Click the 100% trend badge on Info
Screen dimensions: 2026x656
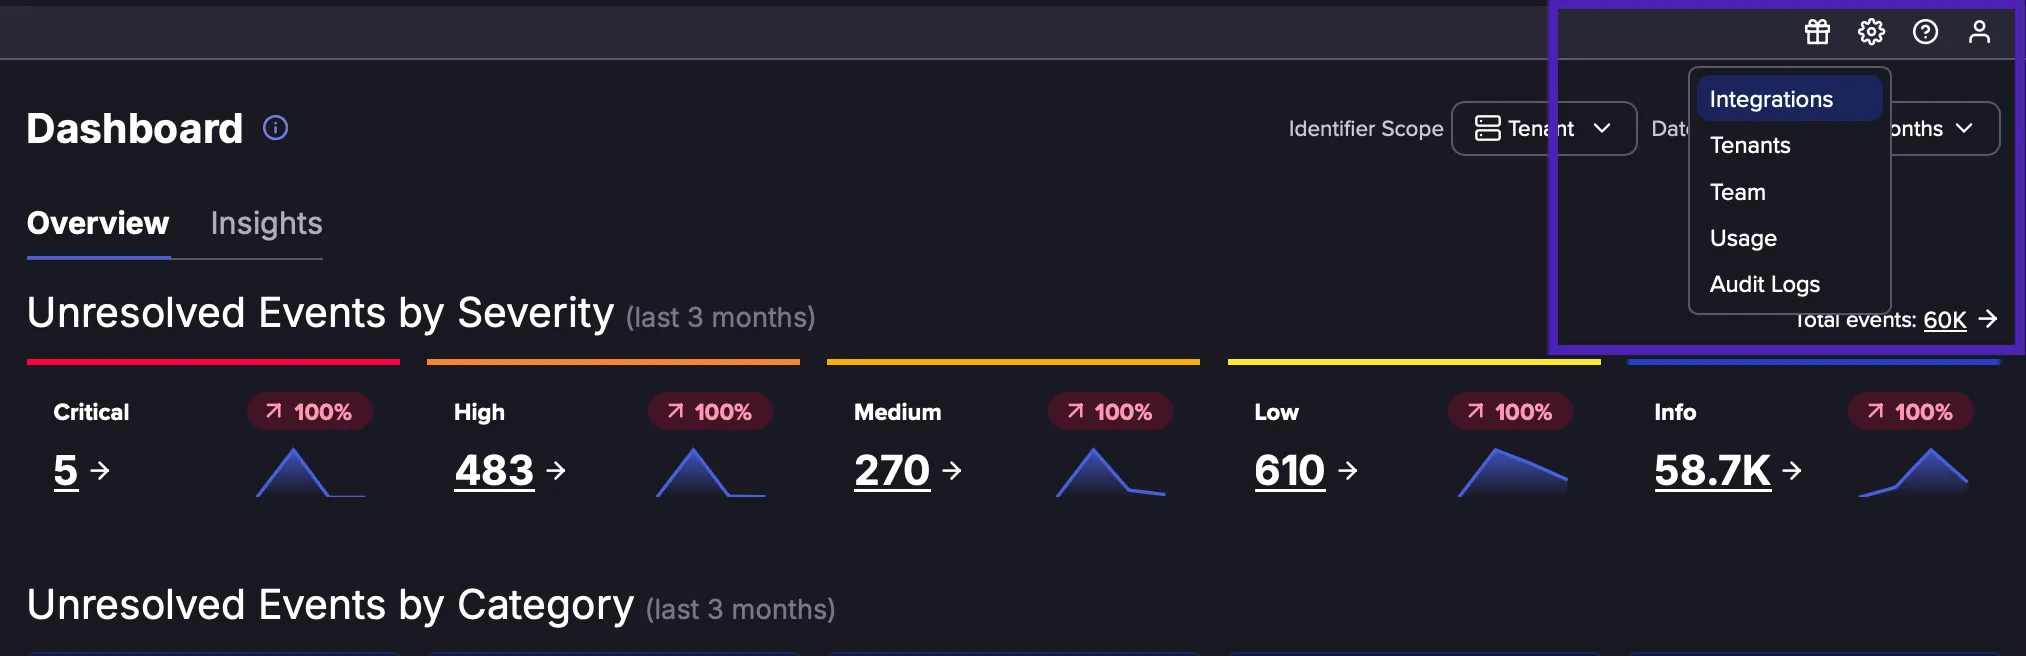(x=1911, y=412)
